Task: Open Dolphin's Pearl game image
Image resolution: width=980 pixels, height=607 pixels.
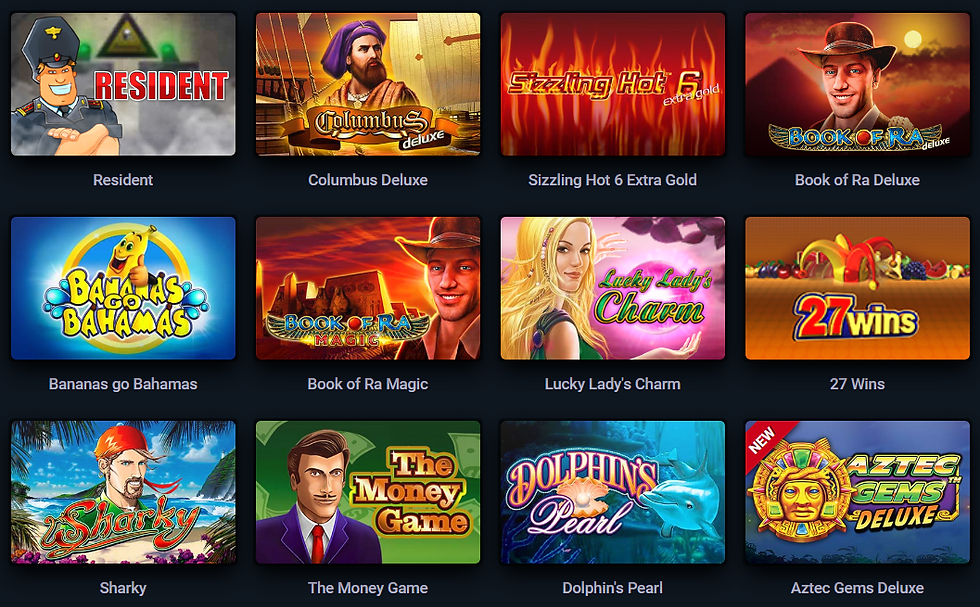Action: (612, 492)
